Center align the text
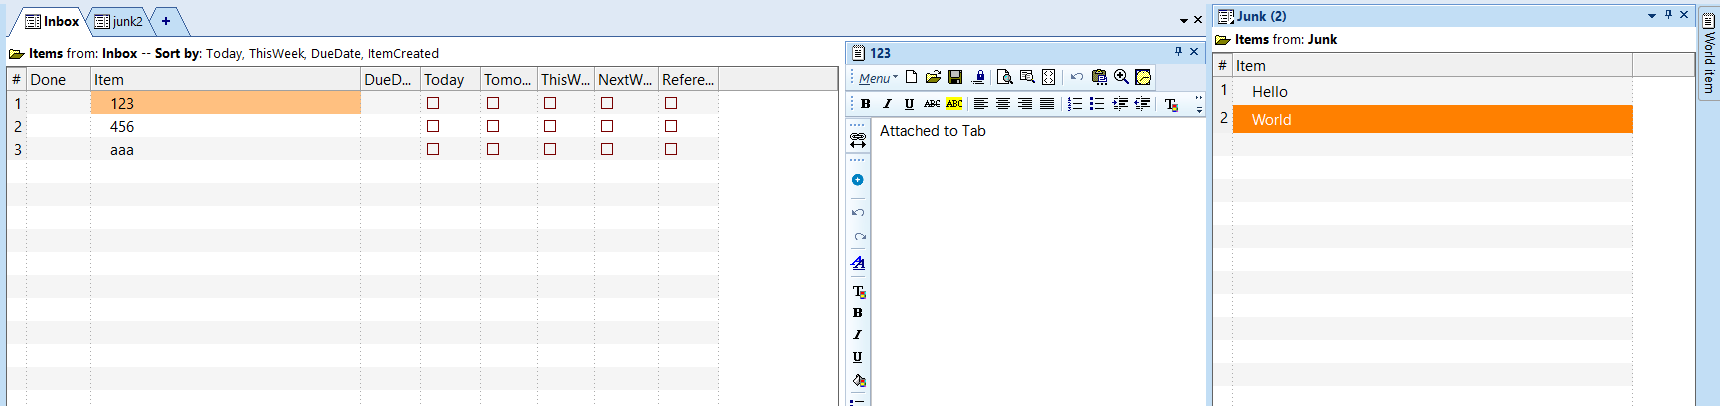 pyautogui.click(x=1003, y=104)
